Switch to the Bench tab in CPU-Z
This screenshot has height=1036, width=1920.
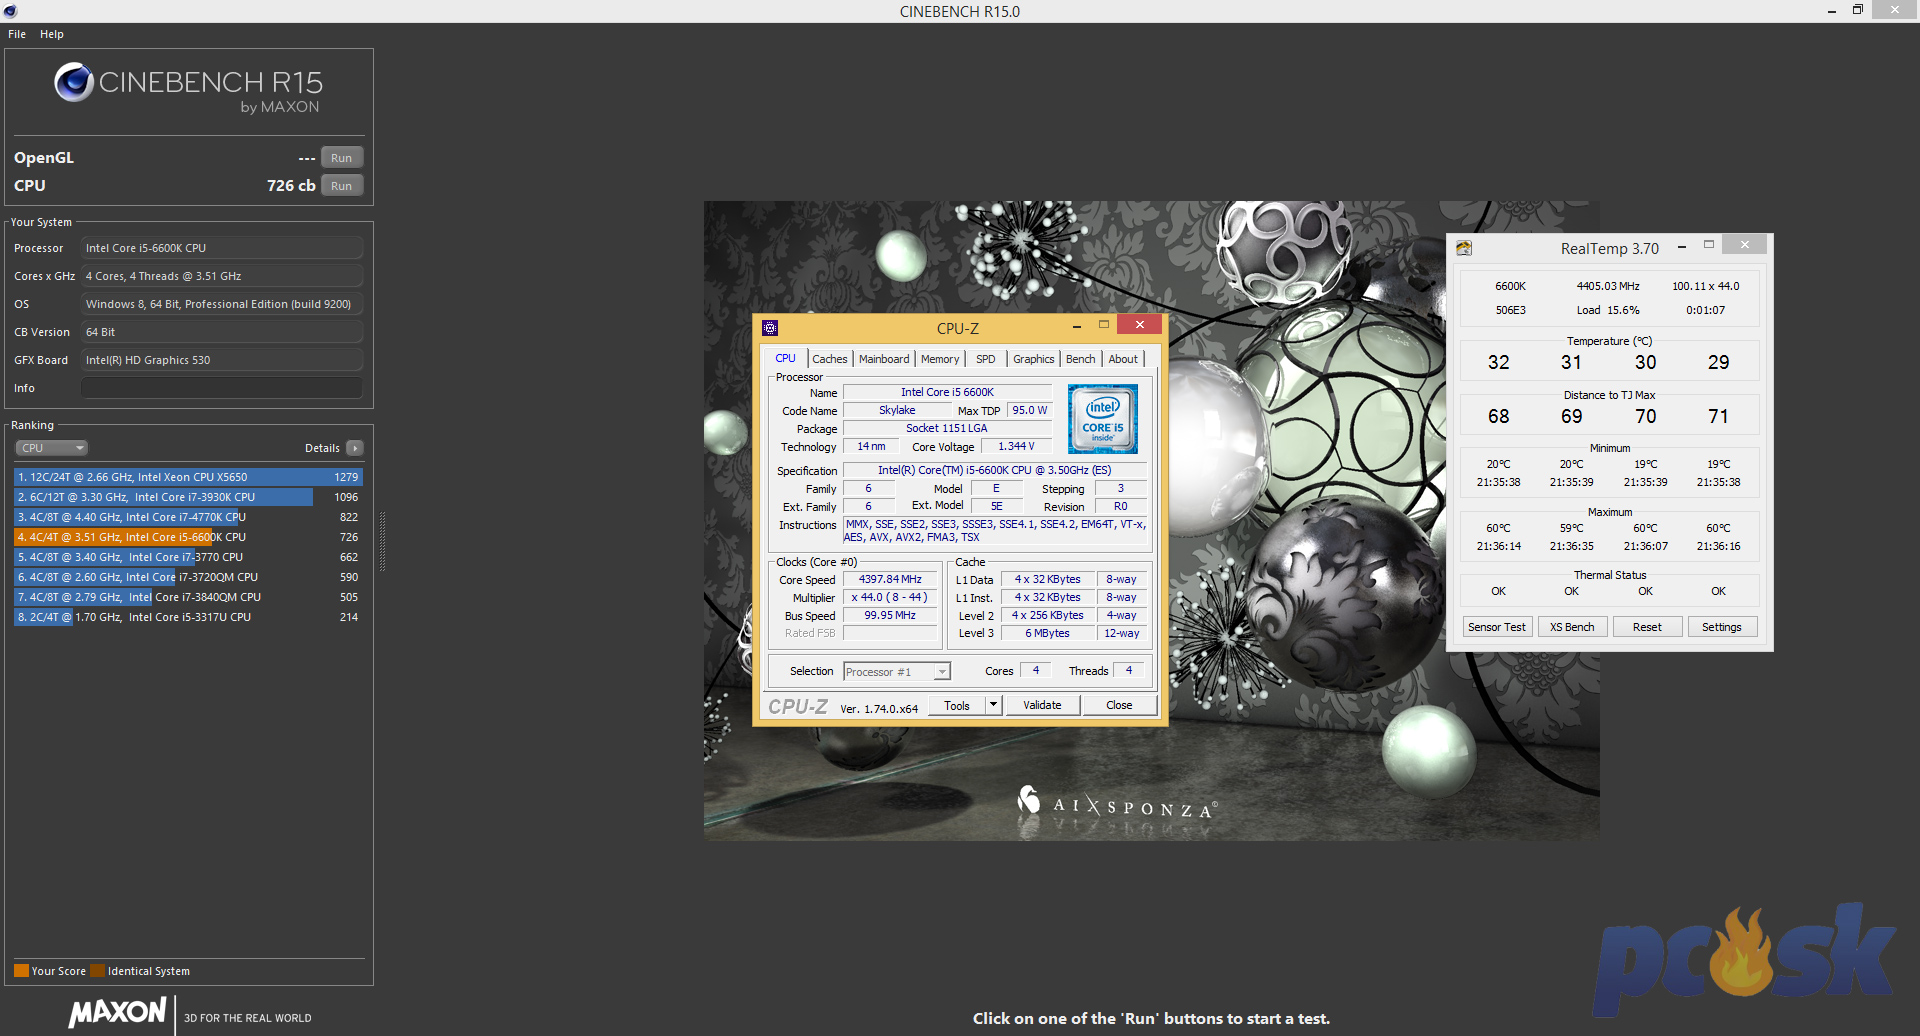point(1080,359)
